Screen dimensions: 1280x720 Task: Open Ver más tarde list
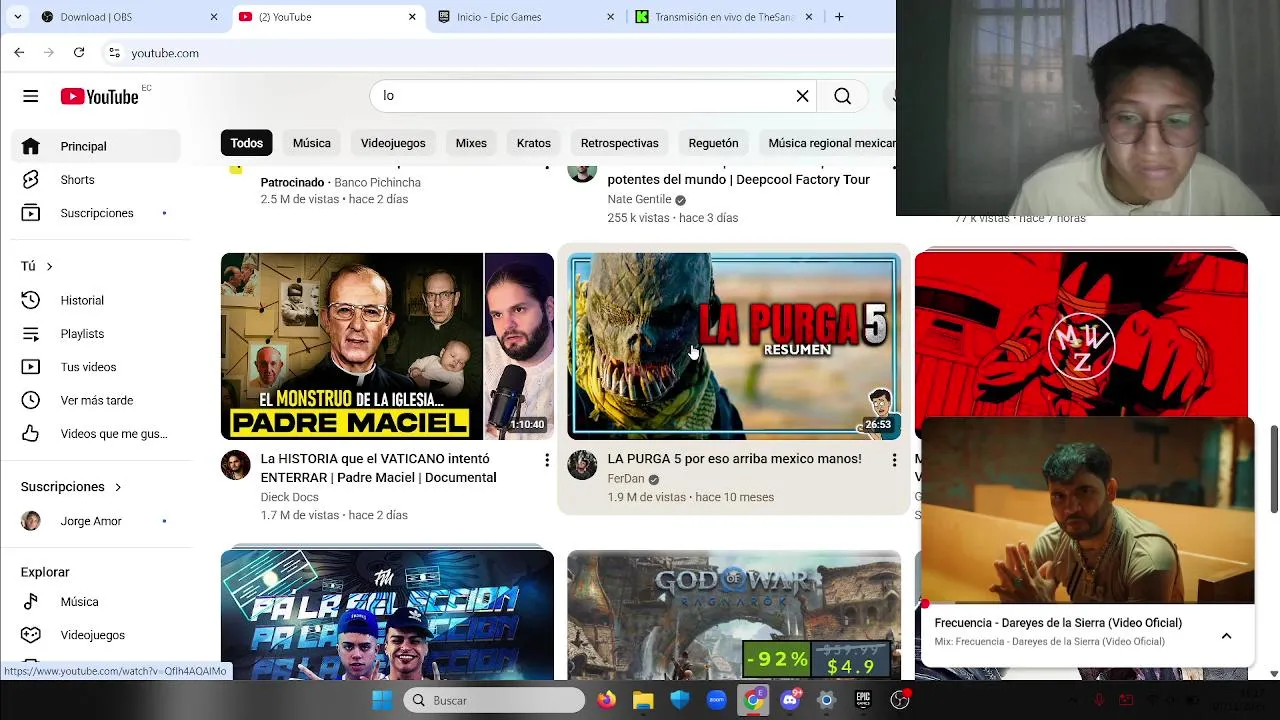(96, 400)
